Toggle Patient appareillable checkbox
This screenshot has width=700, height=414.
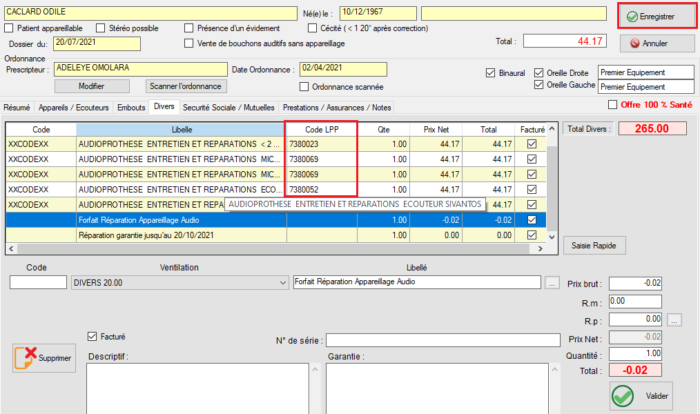(x=9, y=28)
